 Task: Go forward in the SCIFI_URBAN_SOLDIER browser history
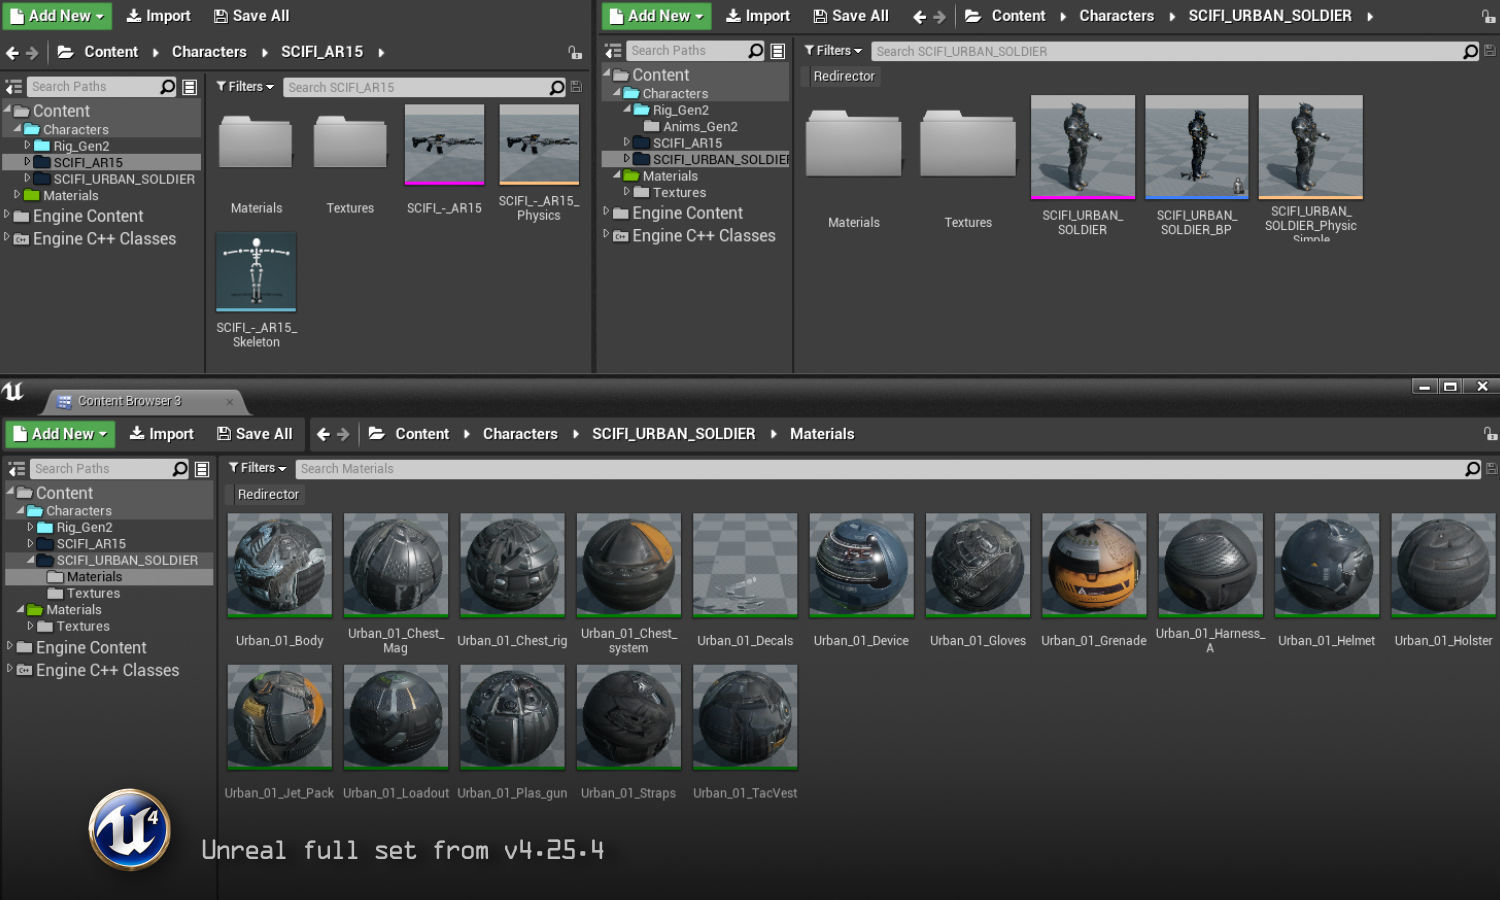939,16
